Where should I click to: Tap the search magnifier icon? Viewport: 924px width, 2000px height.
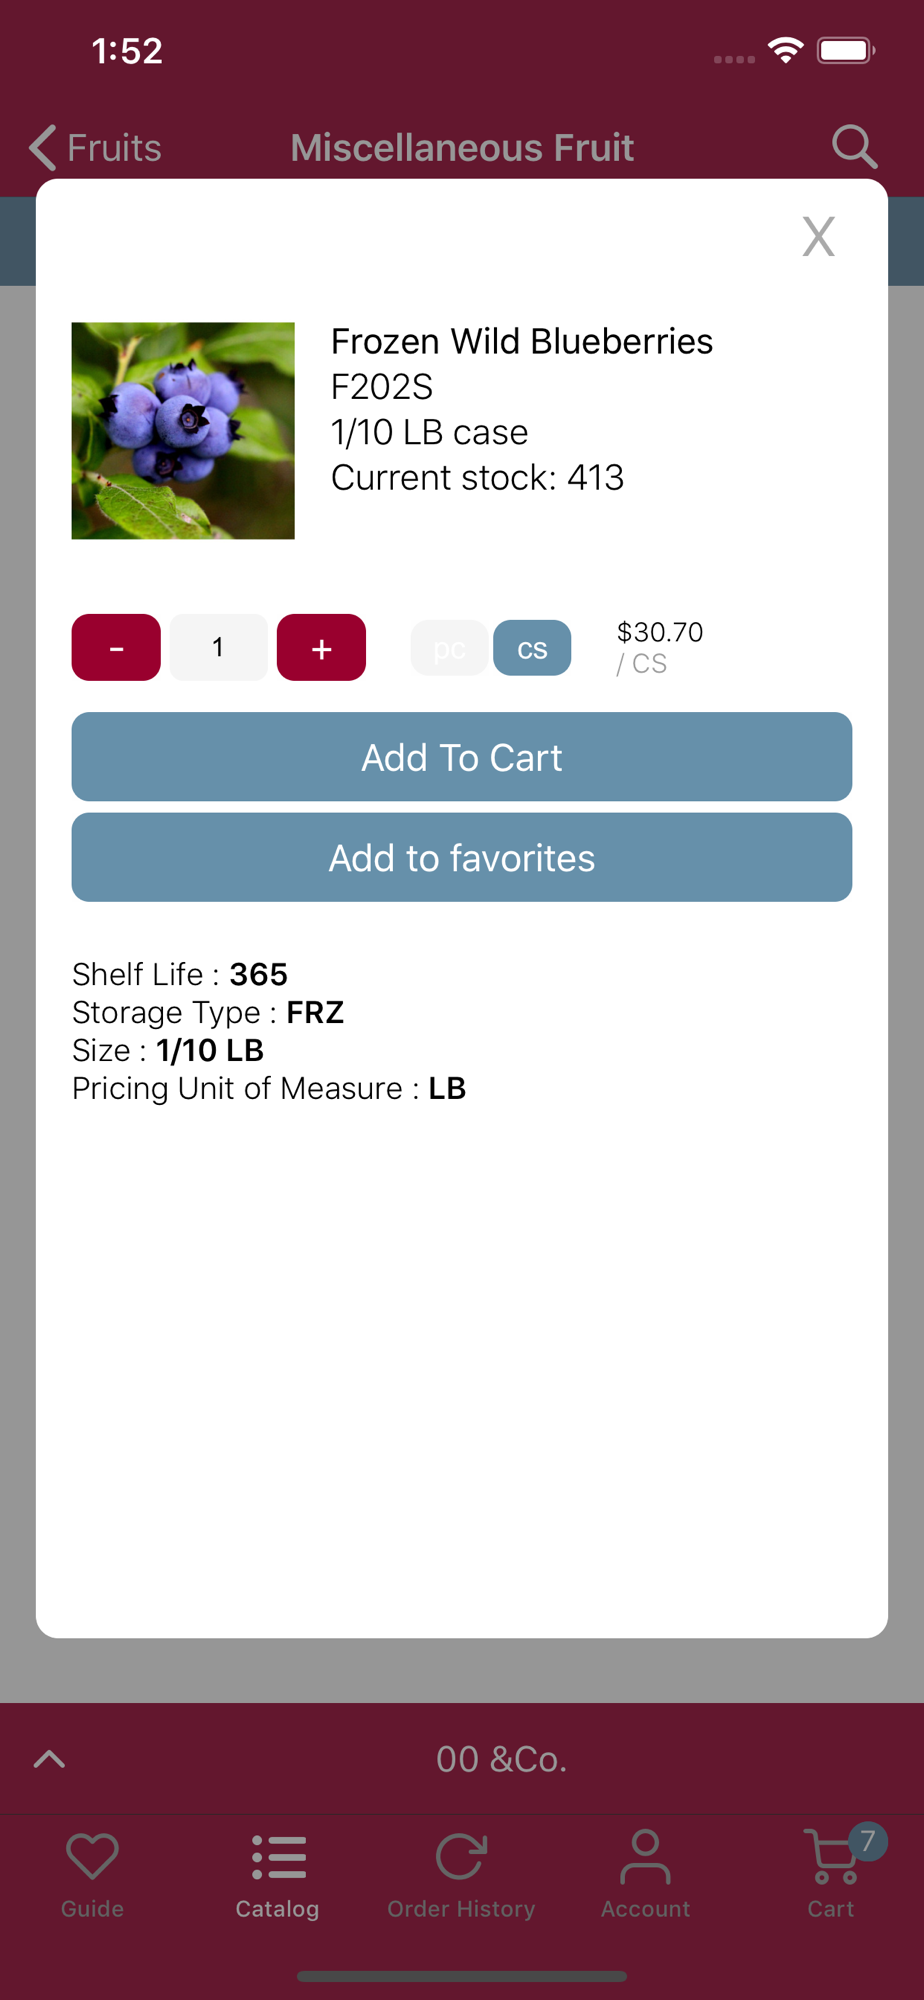click(854, 147)
